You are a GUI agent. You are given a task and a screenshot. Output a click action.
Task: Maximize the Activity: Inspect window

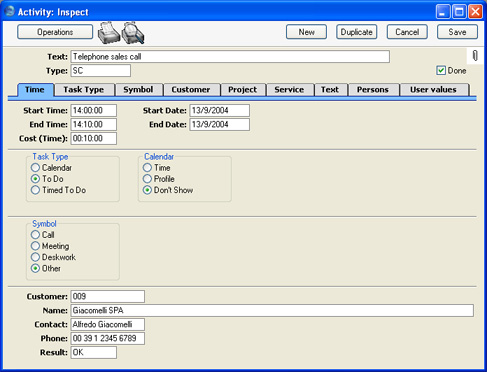(x=459, y=12)
